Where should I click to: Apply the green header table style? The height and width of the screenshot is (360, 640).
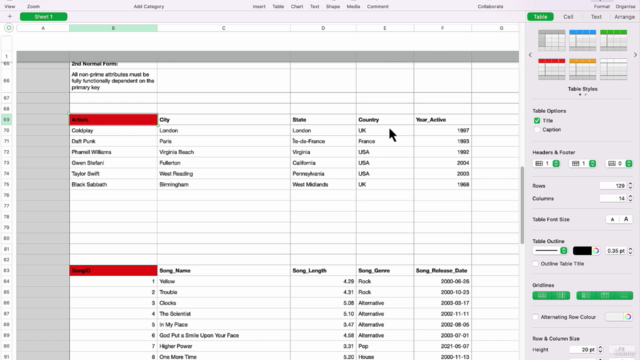[613, 40]
